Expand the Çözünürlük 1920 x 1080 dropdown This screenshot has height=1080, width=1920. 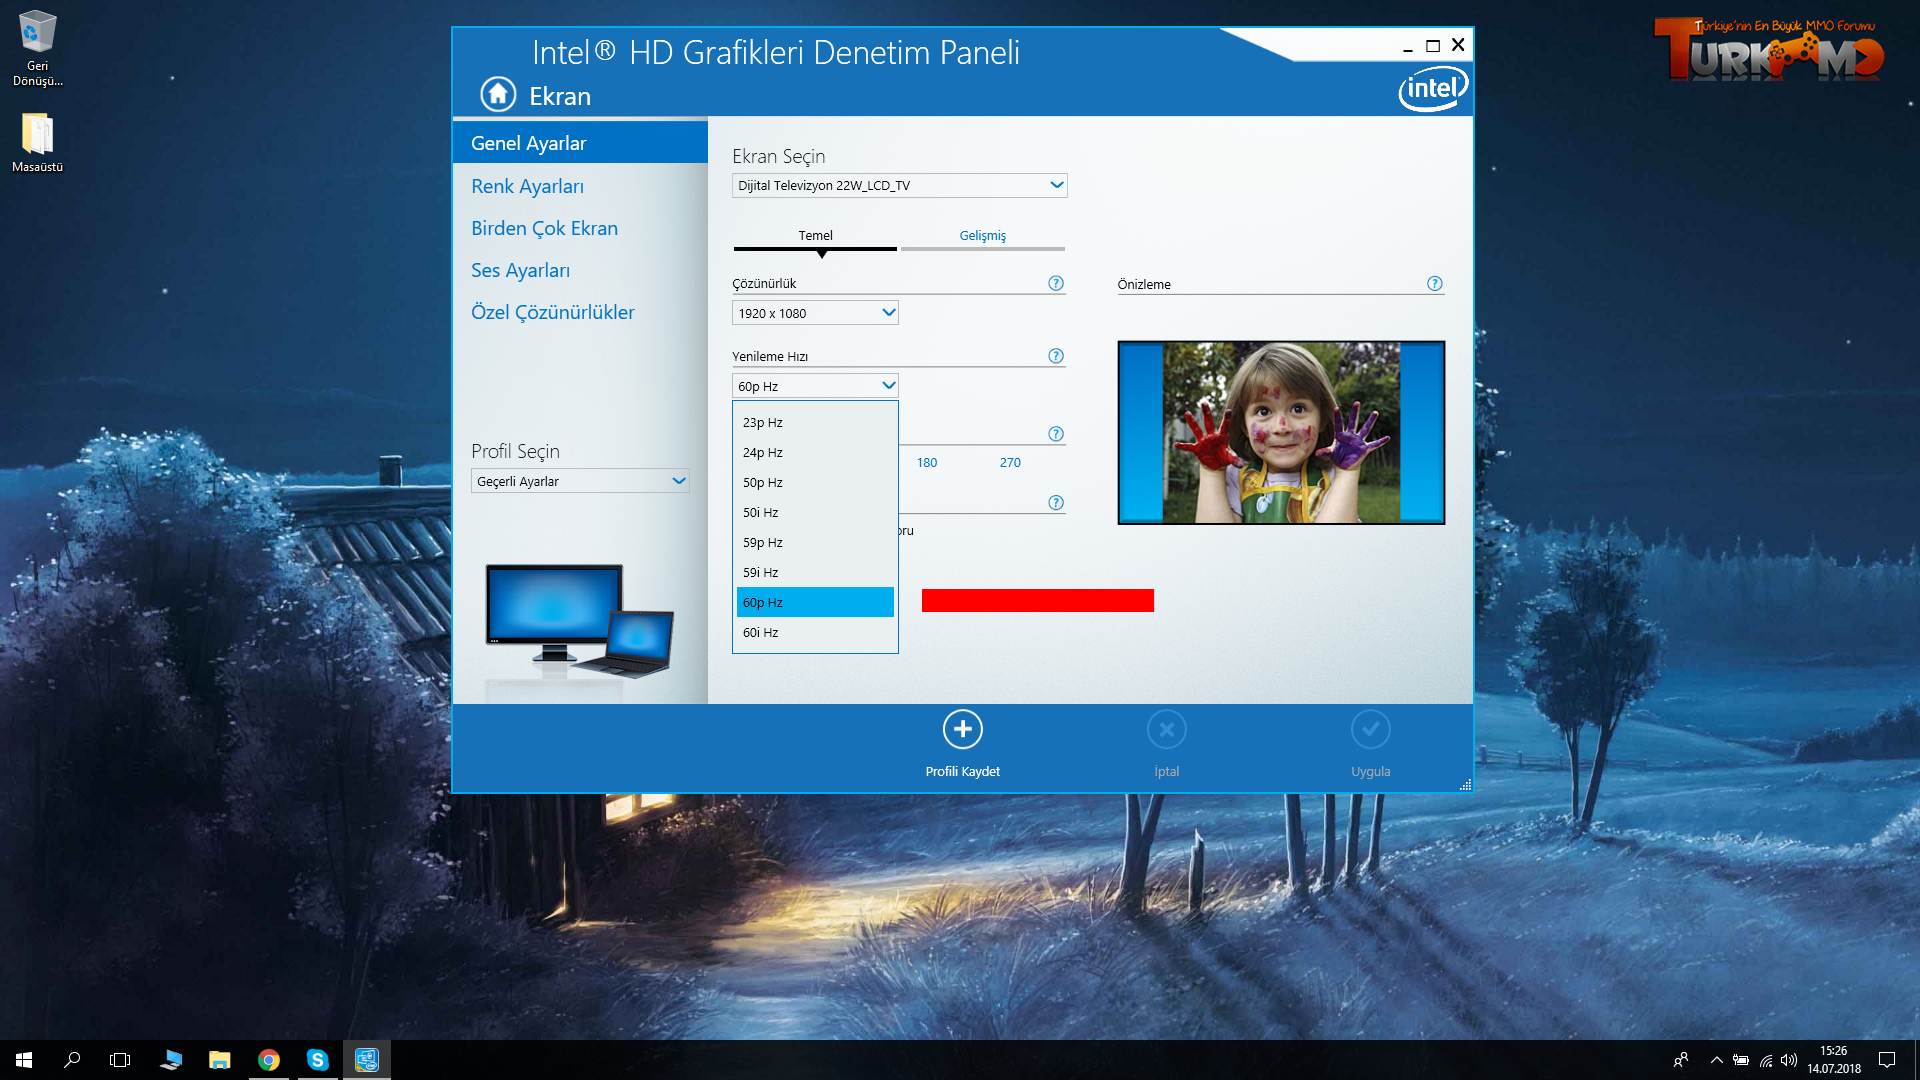(x=815, y=313)
